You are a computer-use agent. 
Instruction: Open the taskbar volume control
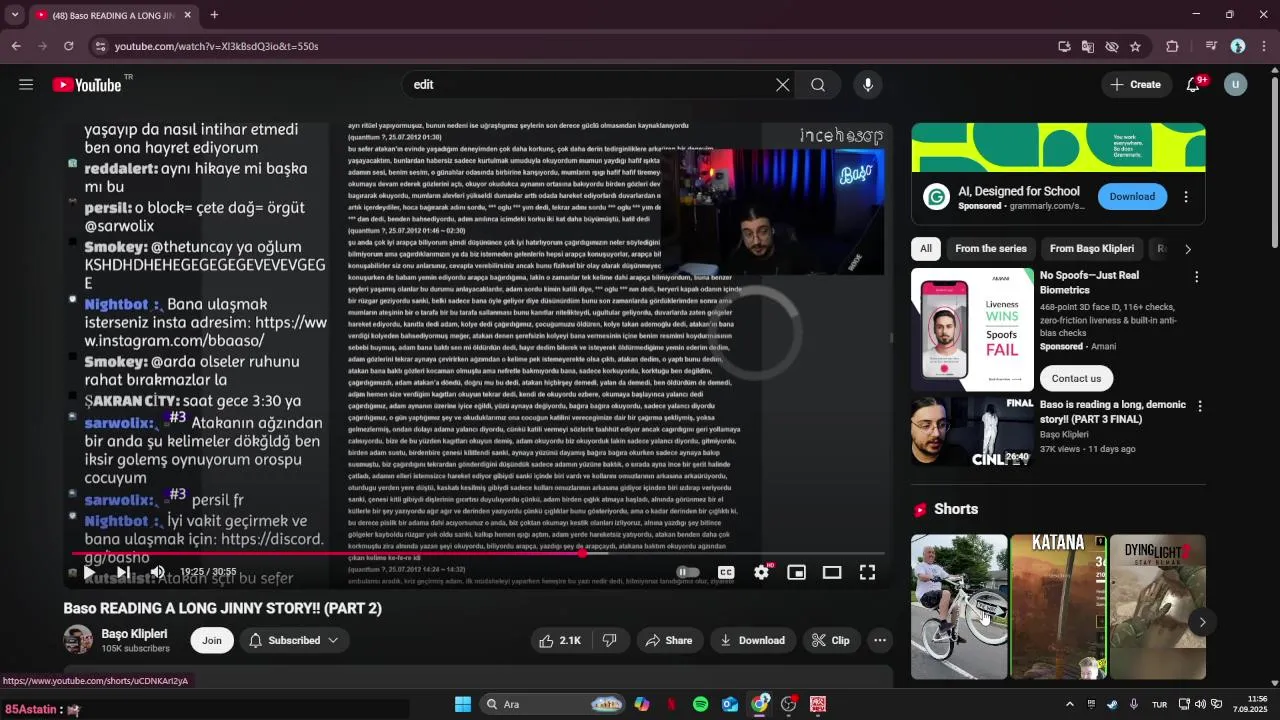tap(1200, 704)
